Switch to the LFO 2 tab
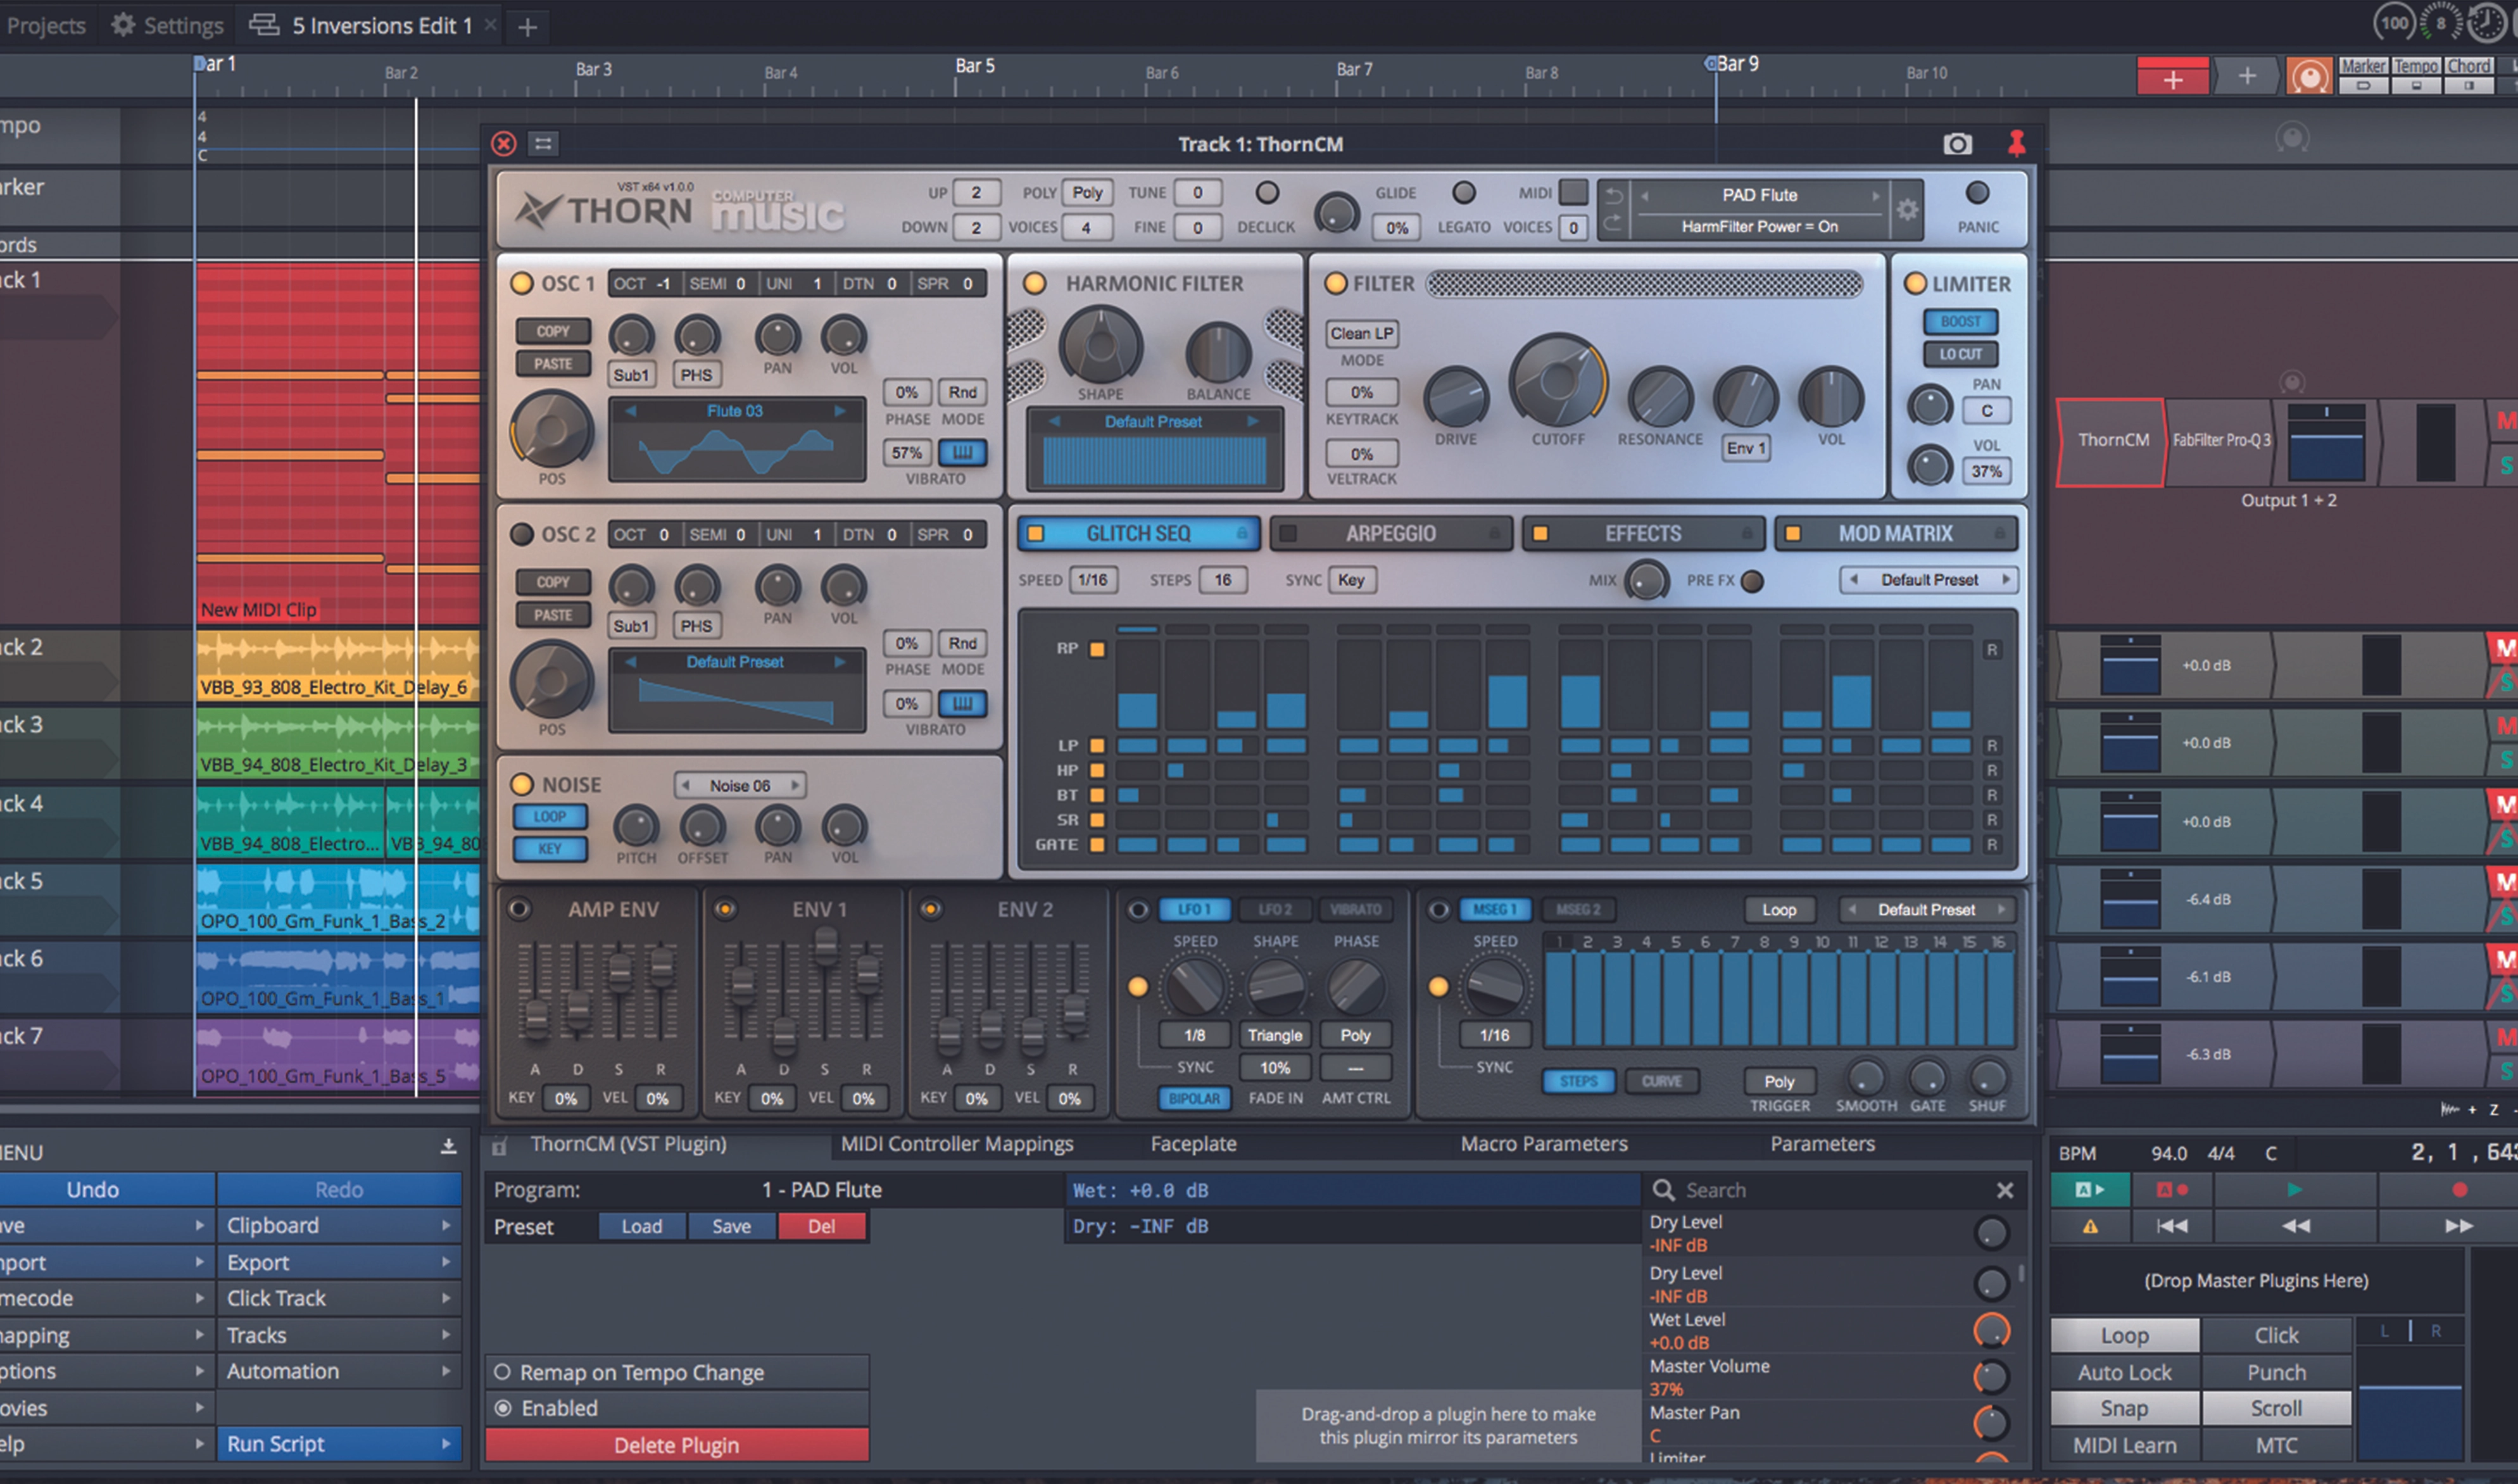Image resolution: width=2518 pixels, height=1484 pixels. [x=1275, y=910]
